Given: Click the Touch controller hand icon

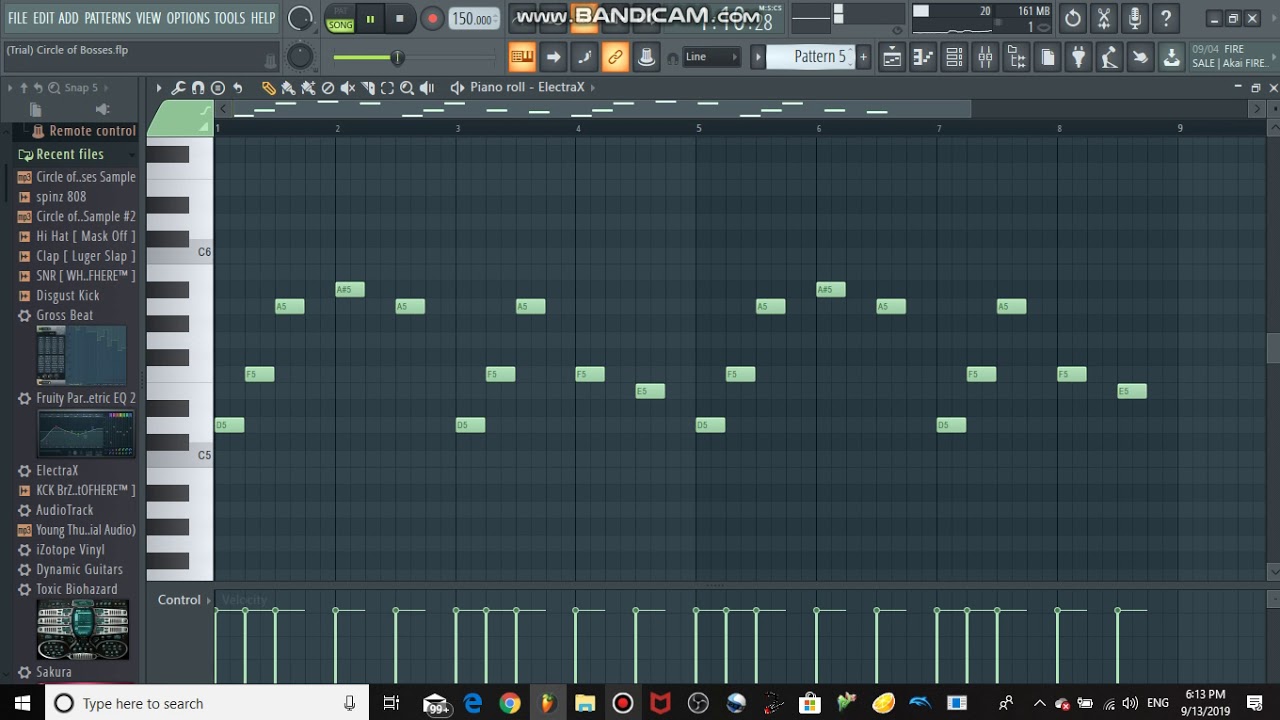Looking at the screenshot, I should pos(1140,57).
